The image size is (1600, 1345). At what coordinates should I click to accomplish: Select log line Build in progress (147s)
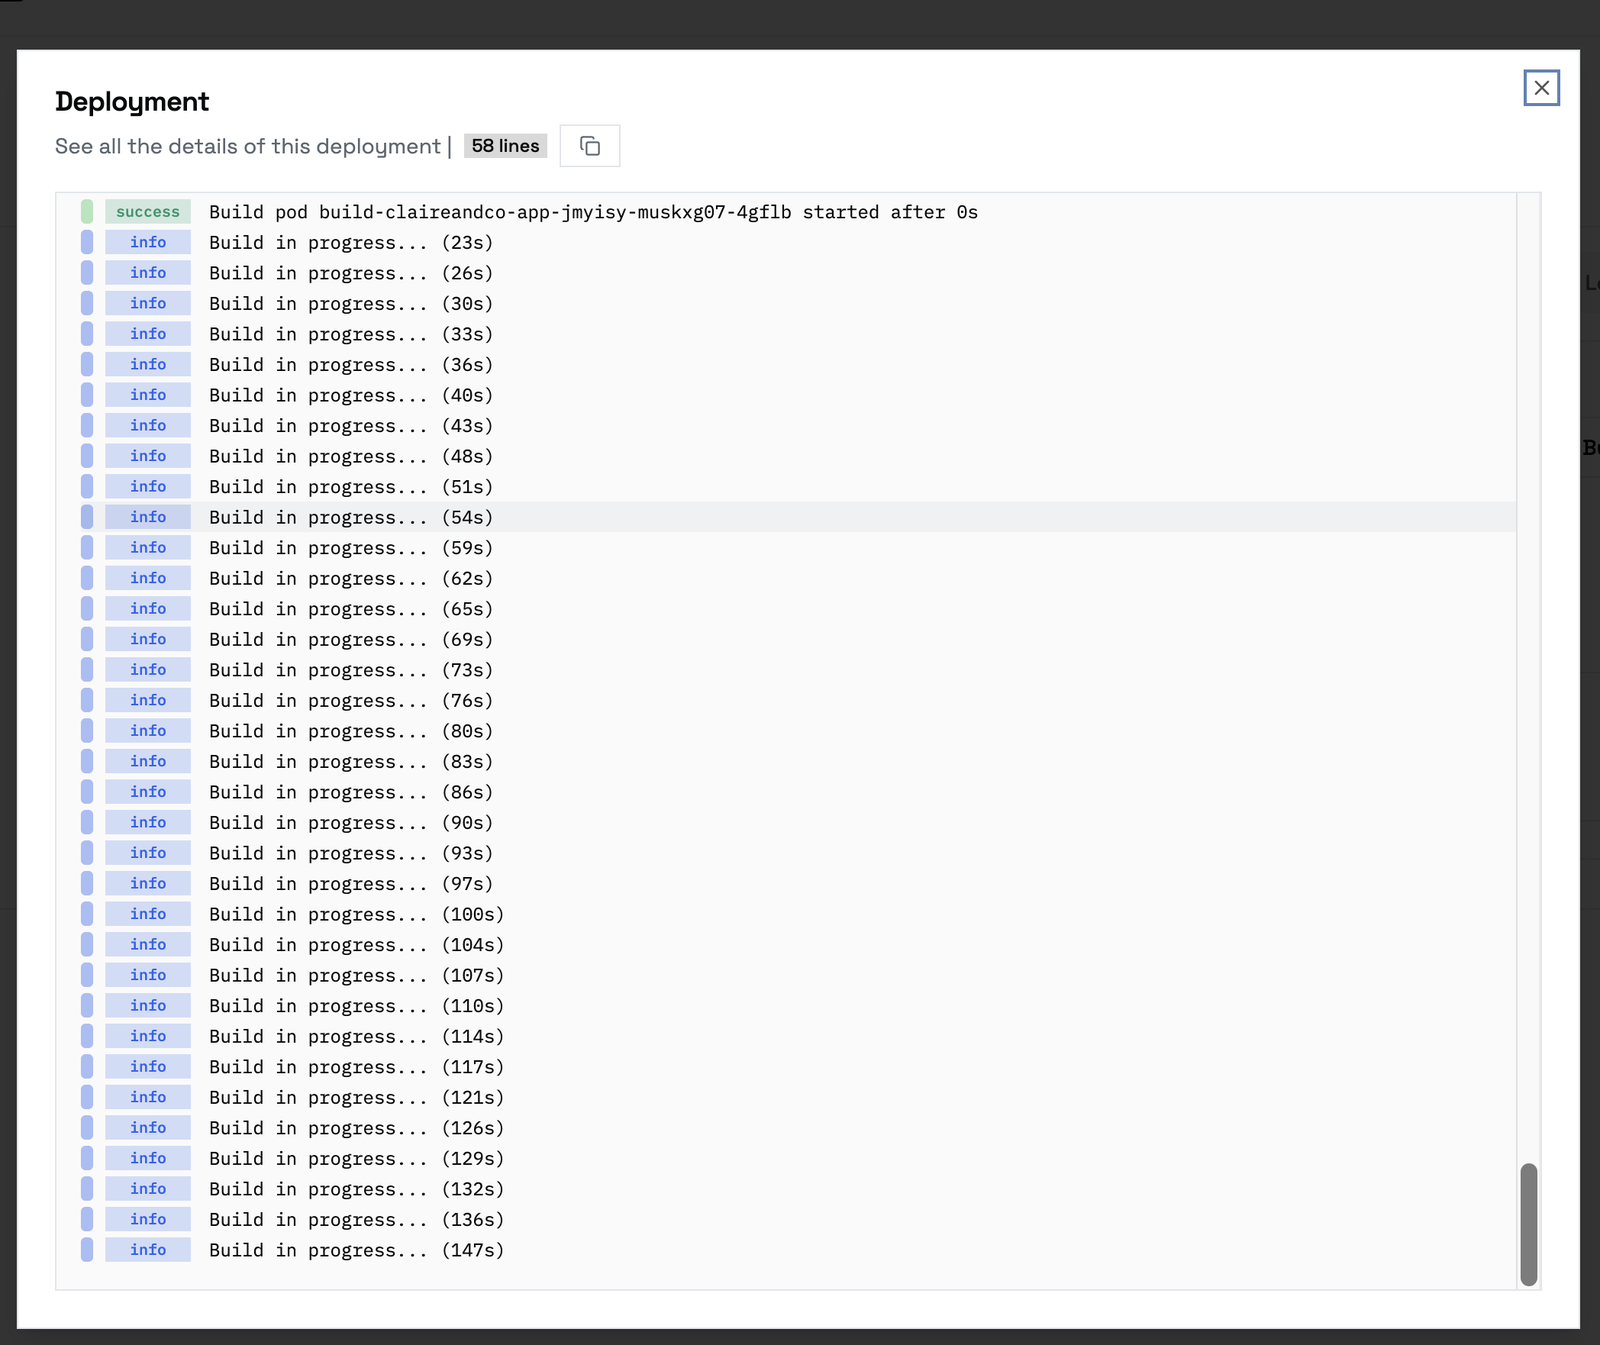pos(786,1249)
